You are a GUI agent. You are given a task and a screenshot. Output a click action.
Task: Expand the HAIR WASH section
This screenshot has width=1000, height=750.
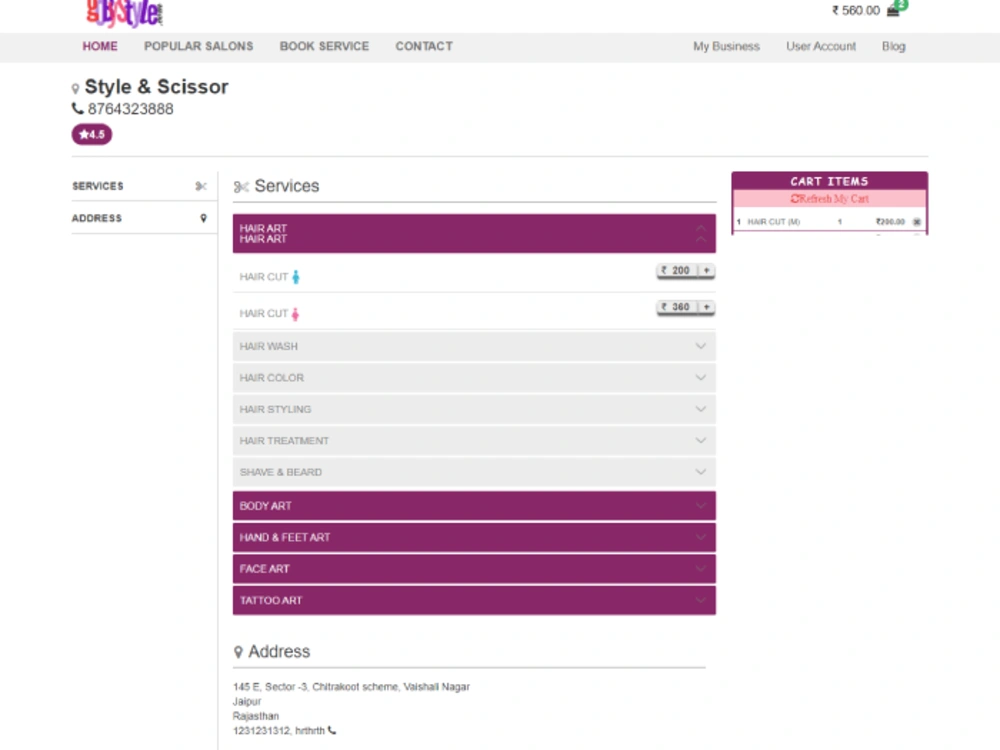(x=474, y=346)
